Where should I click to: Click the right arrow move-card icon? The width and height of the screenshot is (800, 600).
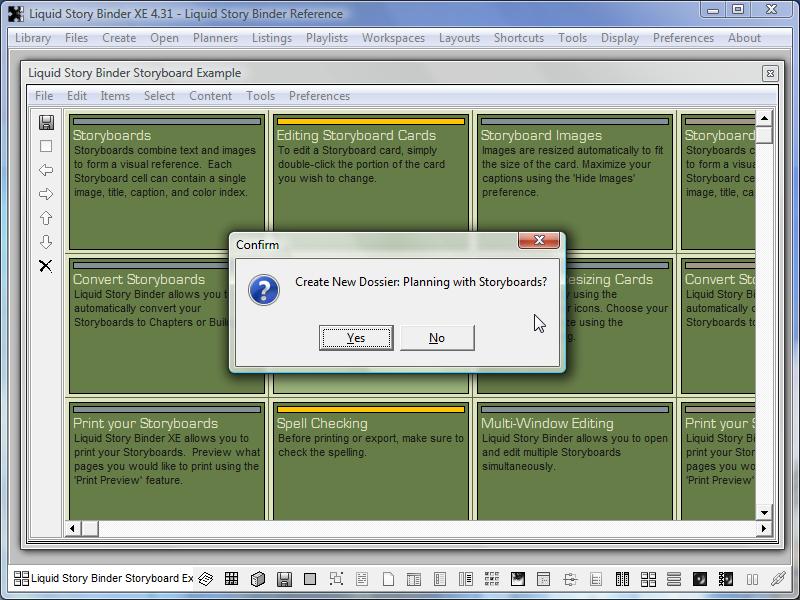[x=46, y=194]
